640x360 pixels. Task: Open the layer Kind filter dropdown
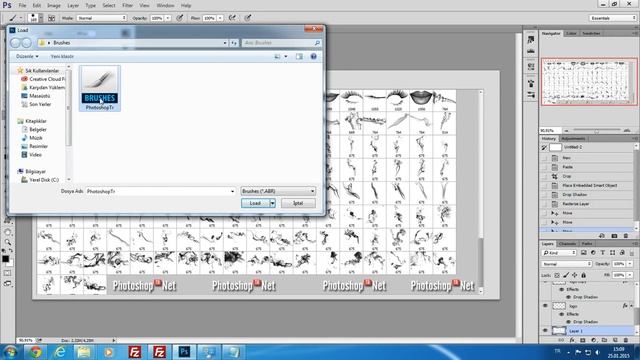click(x=559, y=253)
